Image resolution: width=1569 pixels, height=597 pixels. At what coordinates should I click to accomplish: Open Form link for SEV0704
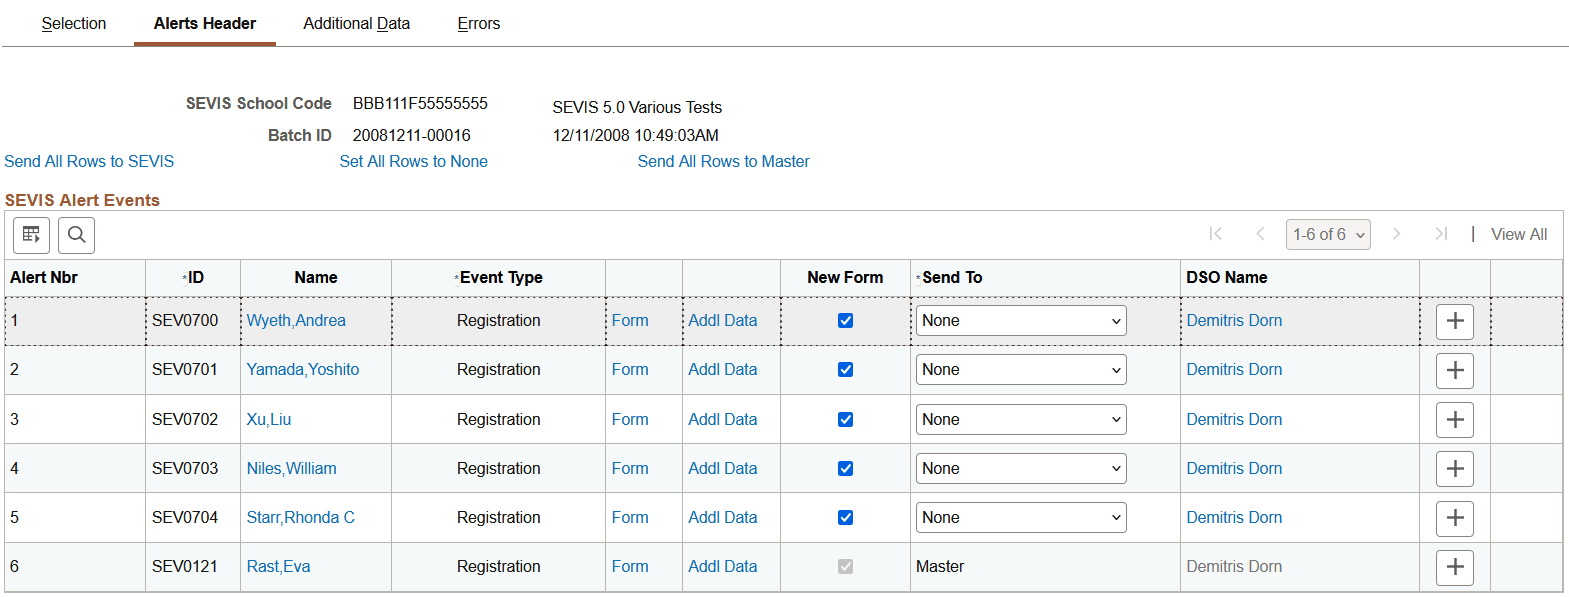[630, 518]
